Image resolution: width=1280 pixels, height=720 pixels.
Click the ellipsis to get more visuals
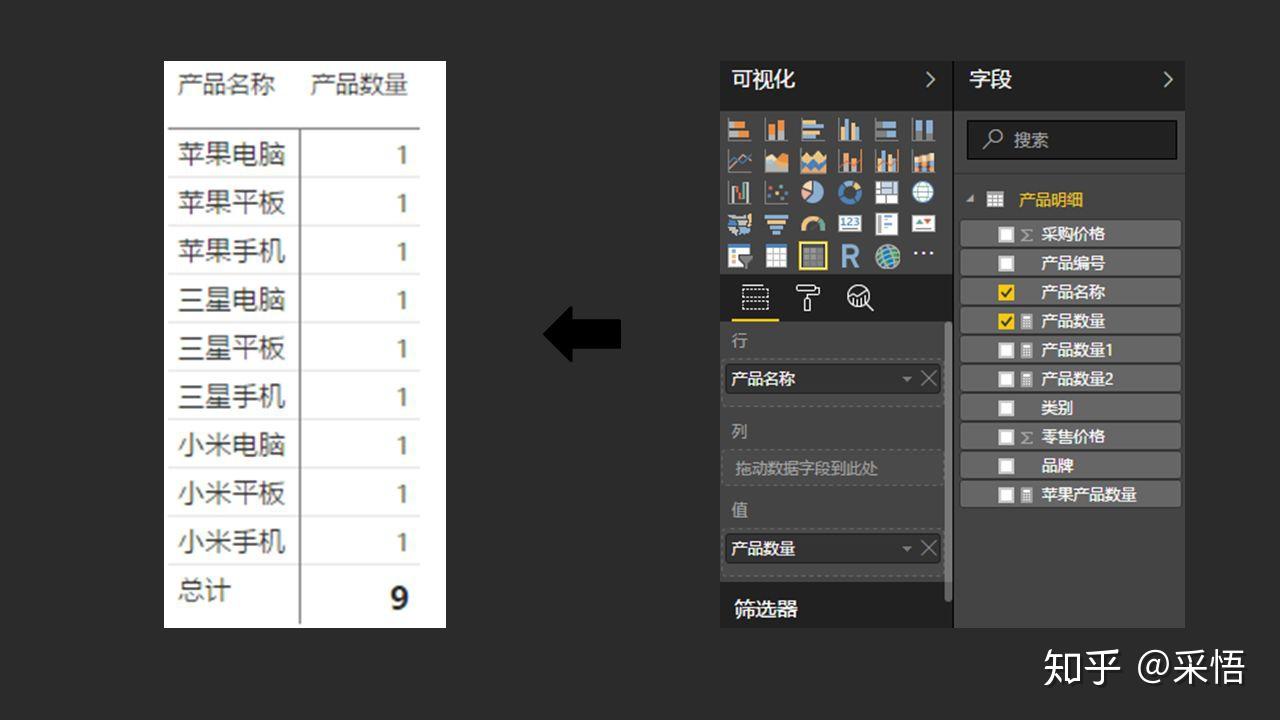click(923, 256)
